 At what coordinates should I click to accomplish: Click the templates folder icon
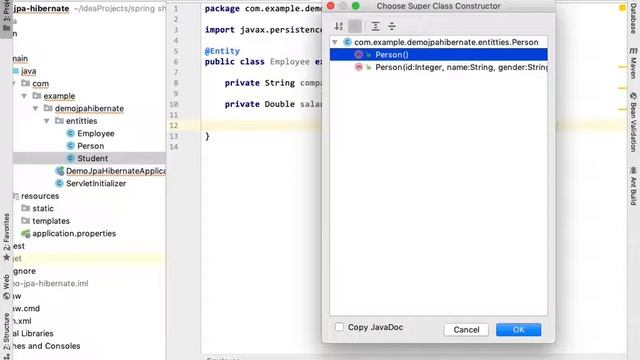point(26,221)
